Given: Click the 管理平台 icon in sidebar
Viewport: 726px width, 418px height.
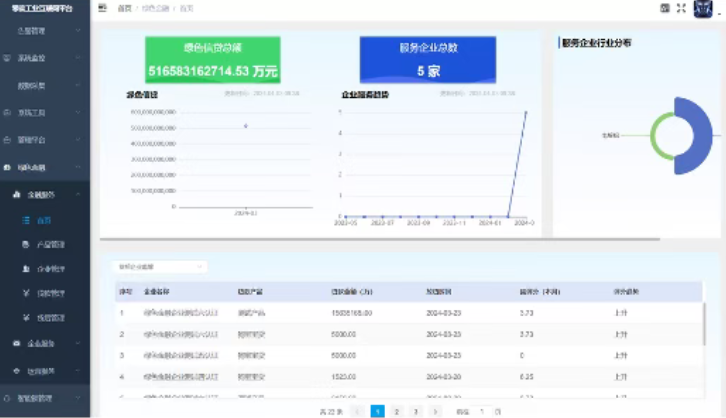Looking at the screenshot, I should click(7, 140).
